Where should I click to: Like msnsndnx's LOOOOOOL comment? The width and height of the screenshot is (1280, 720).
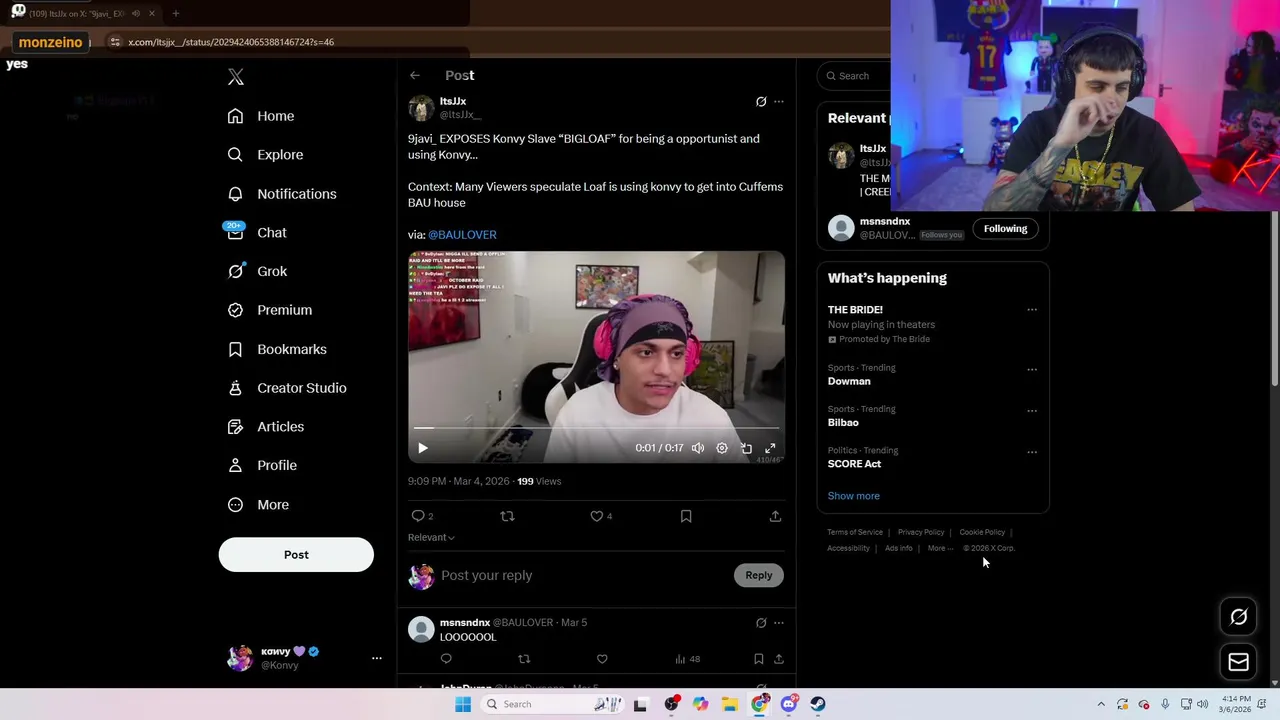pos(602,659)
